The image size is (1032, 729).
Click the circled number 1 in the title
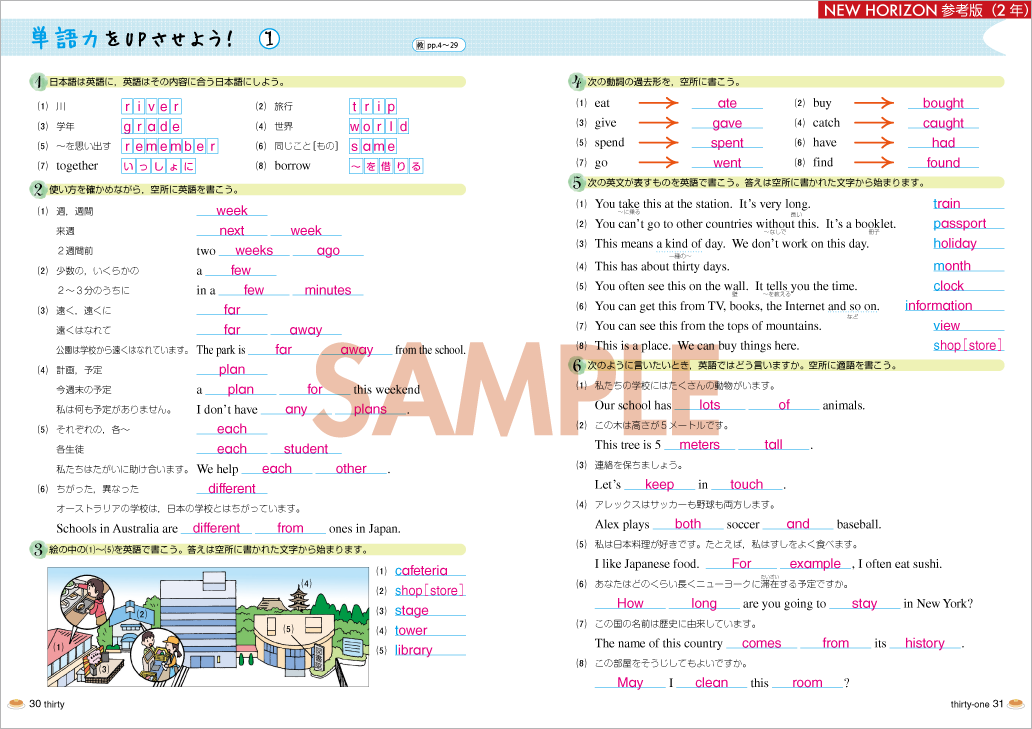pyautogui.click(x=269, y=39)
